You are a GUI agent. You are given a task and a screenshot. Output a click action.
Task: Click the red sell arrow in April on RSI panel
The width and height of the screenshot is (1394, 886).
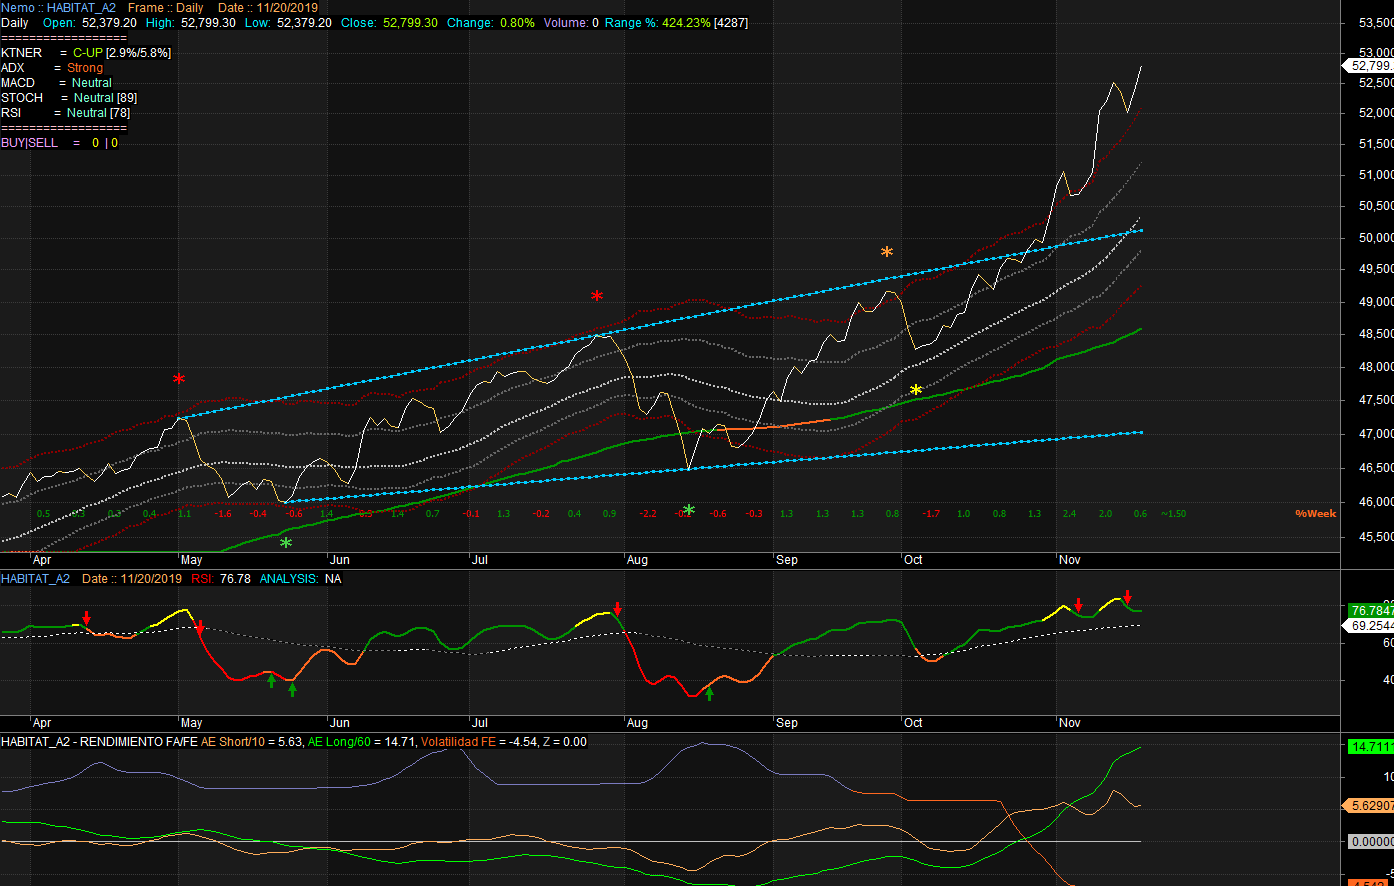86,618
